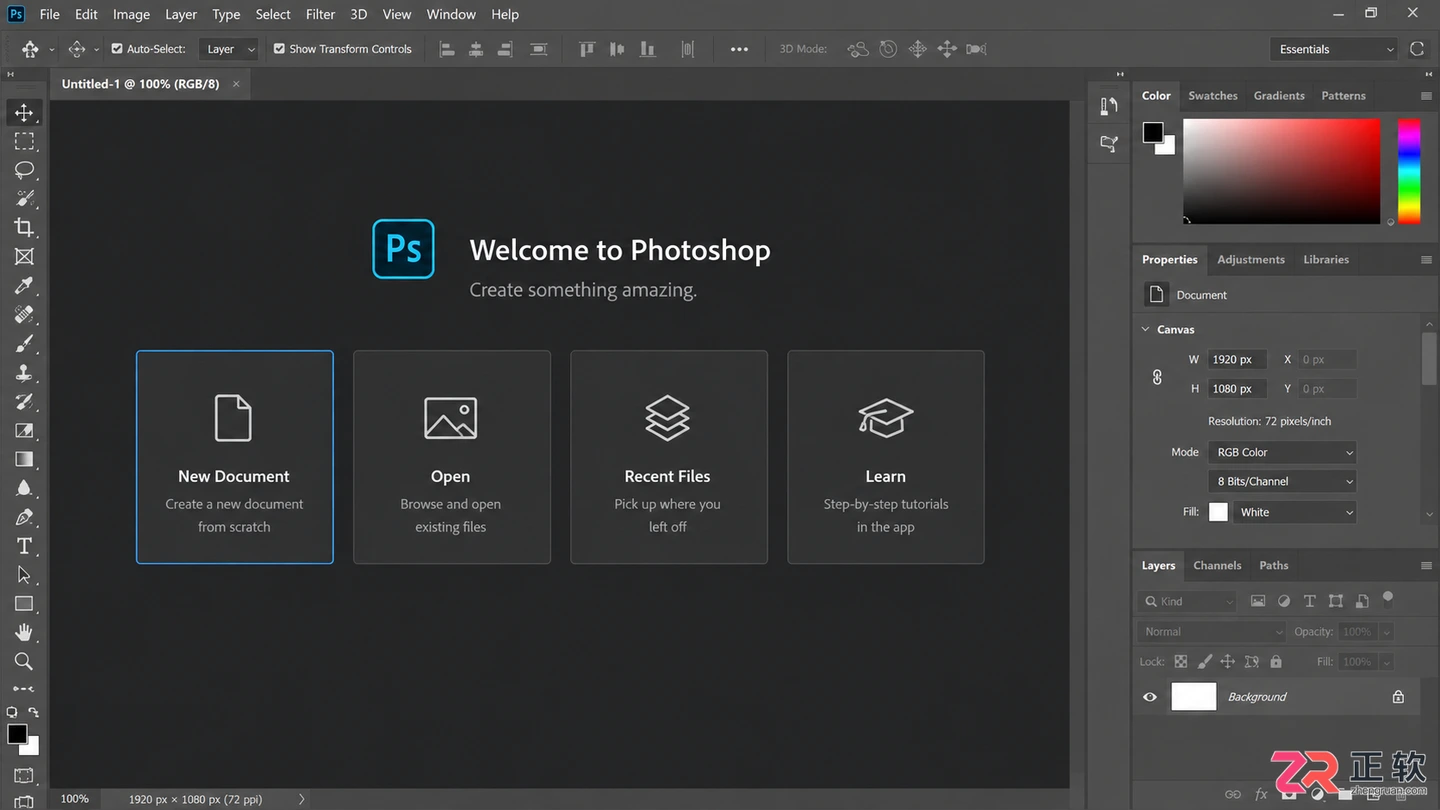Hide the Background layer with the eye icon
Screen dimensions: 1440x810
tap(1150, 697)
